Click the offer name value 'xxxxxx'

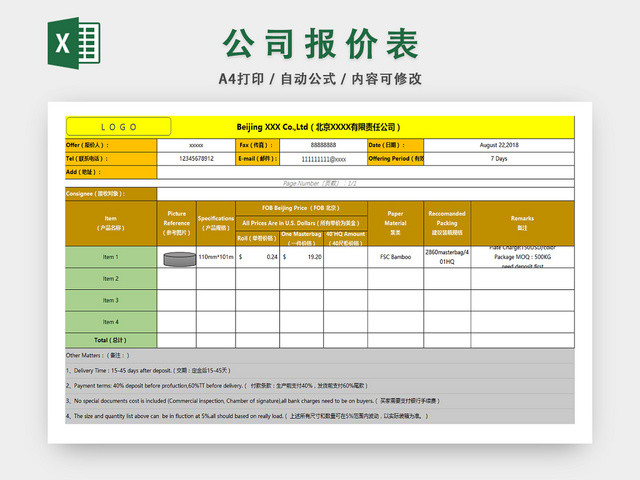click(x=196, y=145)
